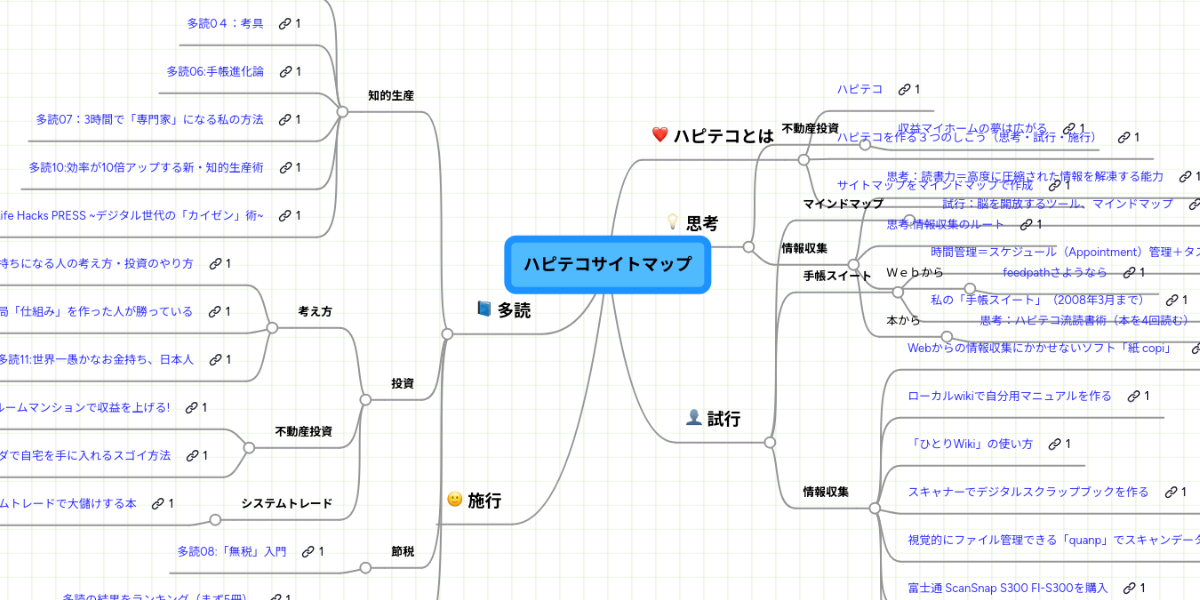The height and width of the screenshot is (600, 1200).
Task: Collapse the 多読 main branch circle
Action: [447, 334]
